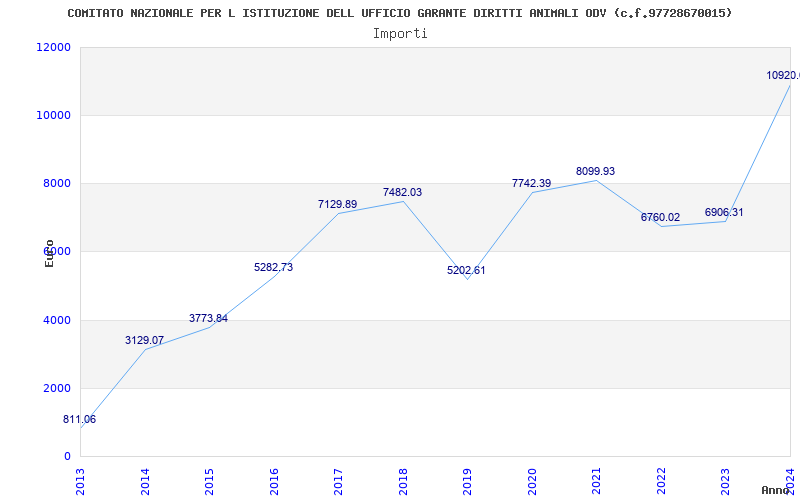Viewport: 800px width, 500px height.
Task: Click the 2024 x-axis year label
Action: (790, 481)
